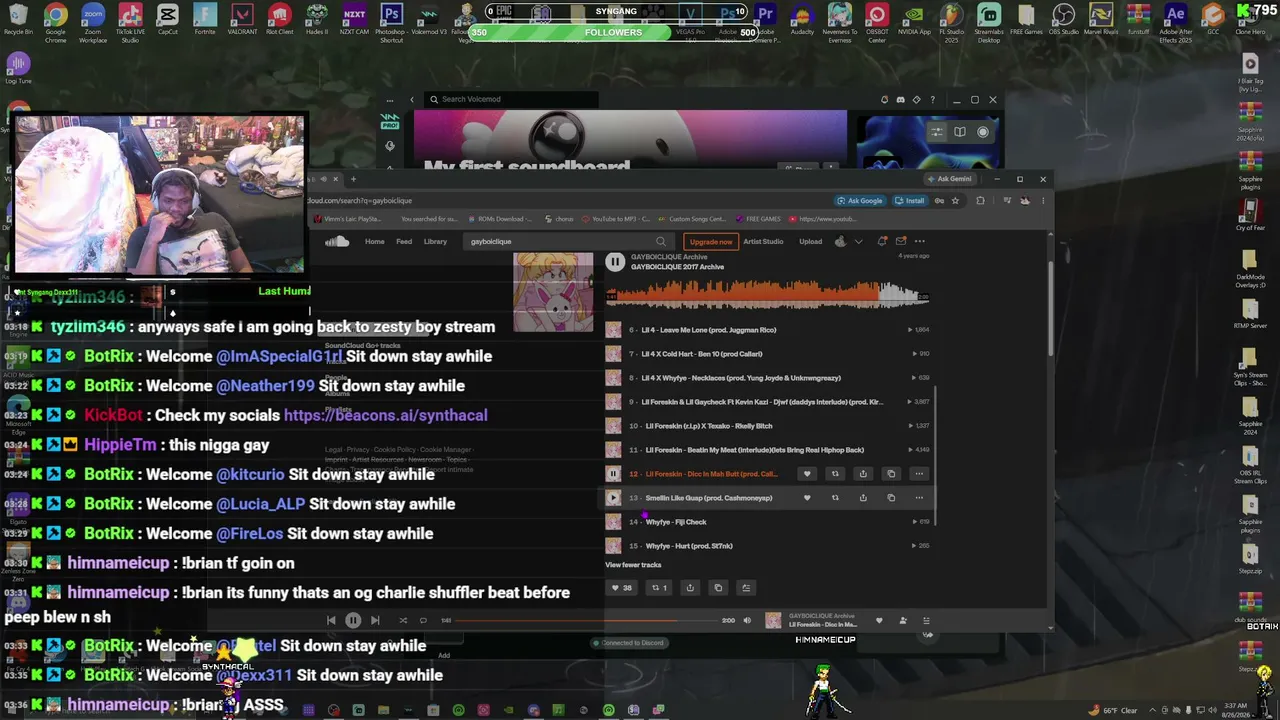This screenshot has width=1280, height=720.
Task: Click the Upgrade now button
Action: tap(711, 241)
